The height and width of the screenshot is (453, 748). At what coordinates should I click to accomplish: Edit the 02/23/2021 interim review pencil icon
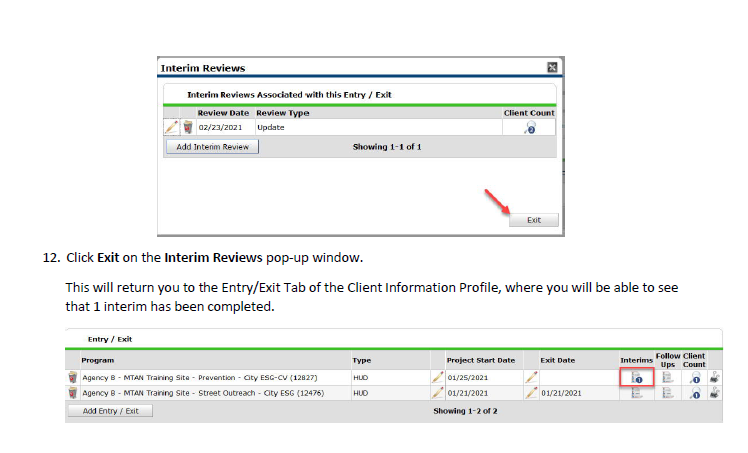[x=171, y=128]
